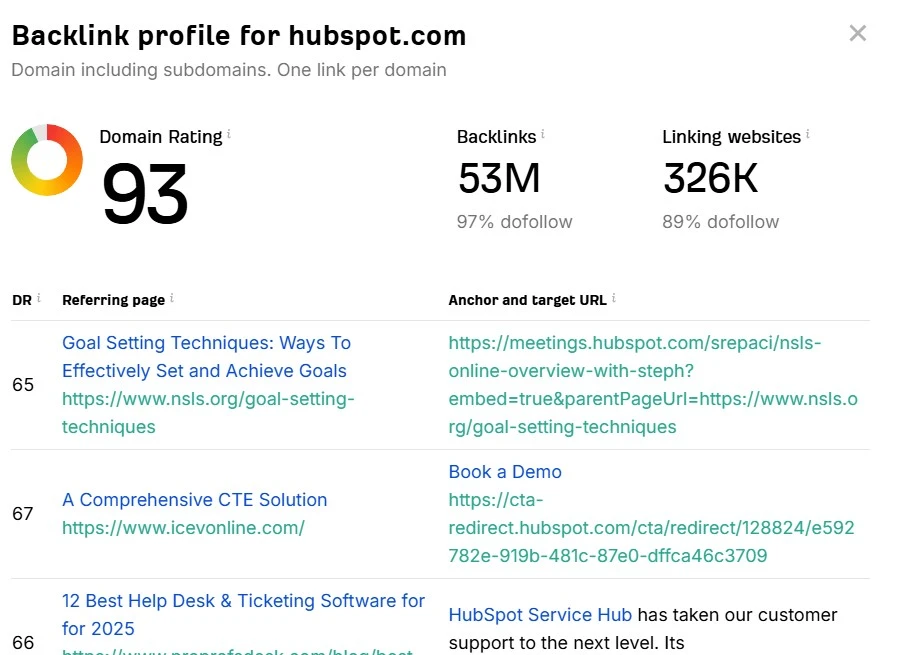Image resolution: width=907 pixels, height=655 pixels.
Task: Select the 326K linking websites figure
Action: [x=710, y=179]
